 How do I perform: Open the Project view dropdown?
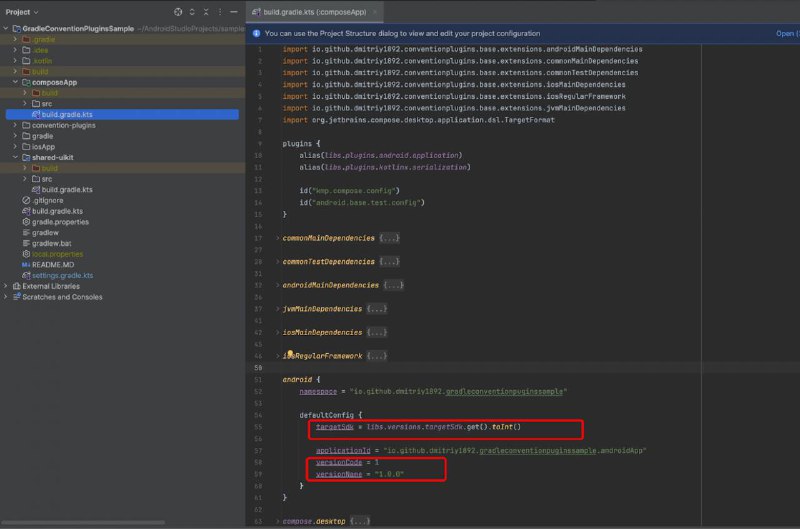point(22,12)
